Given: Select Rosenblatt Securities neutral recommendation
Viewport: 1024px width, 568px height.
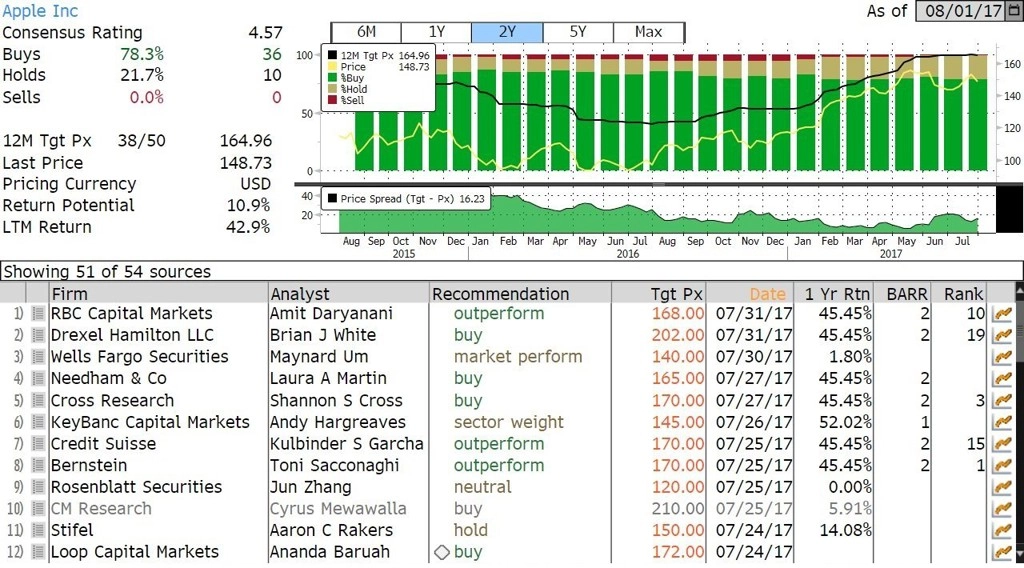Looking at the screenshot, I should [x=483, y=486].
